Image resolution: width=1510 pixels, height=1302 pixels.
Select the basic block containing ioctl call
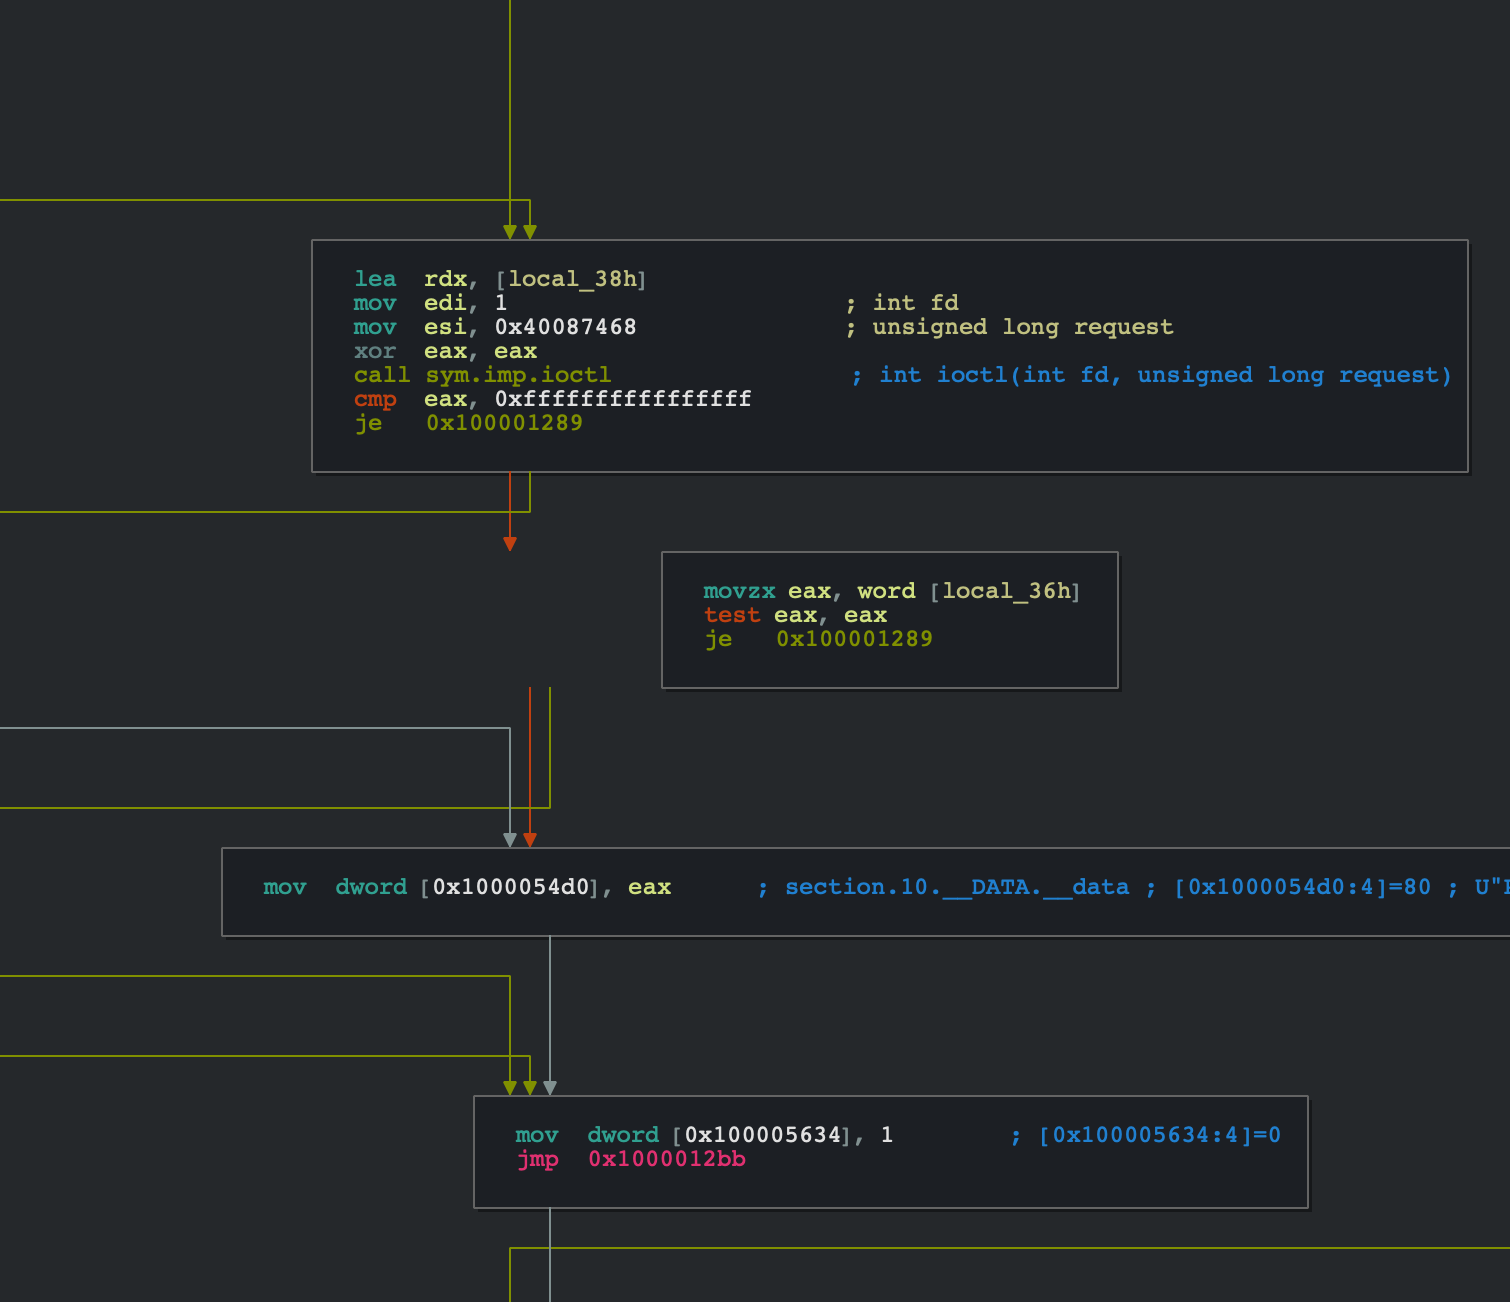click(x=890, y=354)
